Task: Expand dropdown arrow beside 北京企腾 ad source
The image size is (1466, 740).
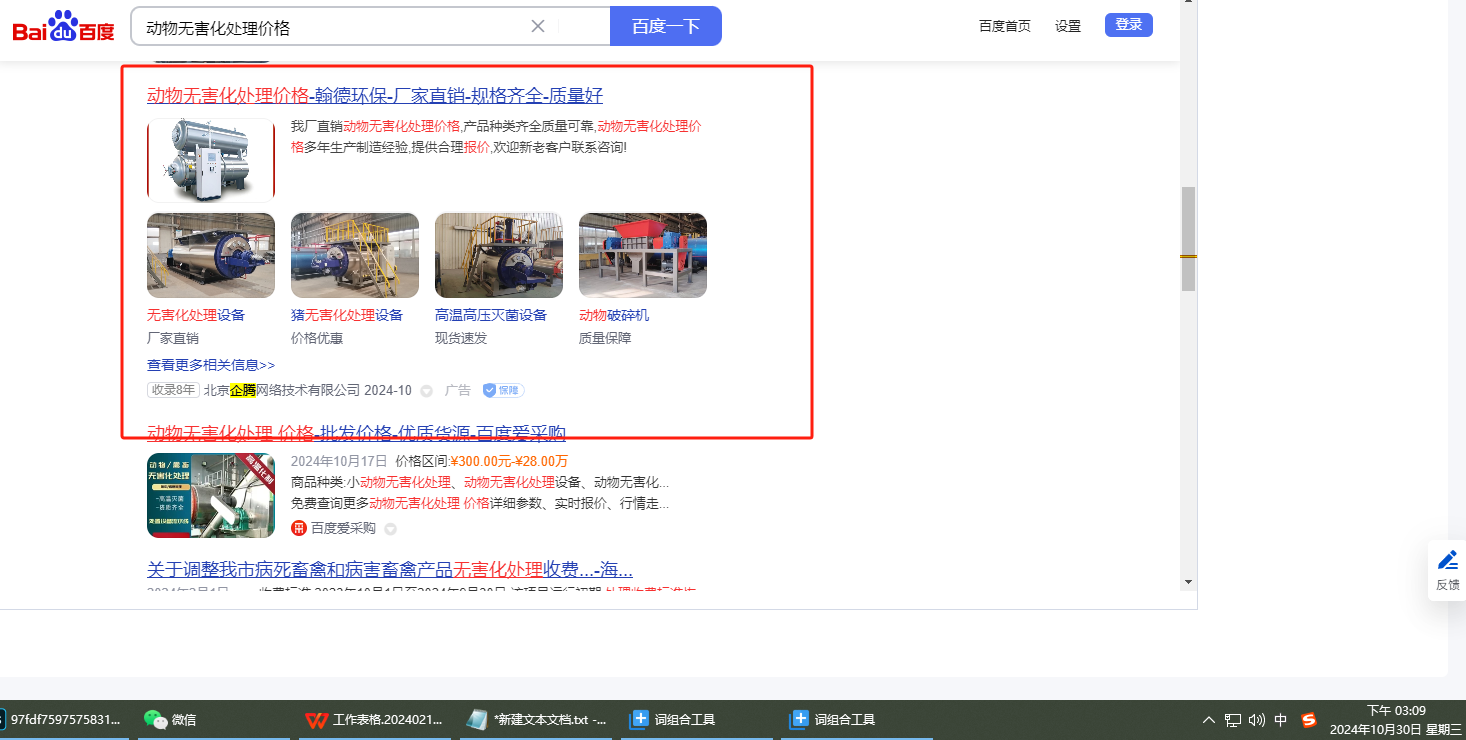Action: click(427, 391)
